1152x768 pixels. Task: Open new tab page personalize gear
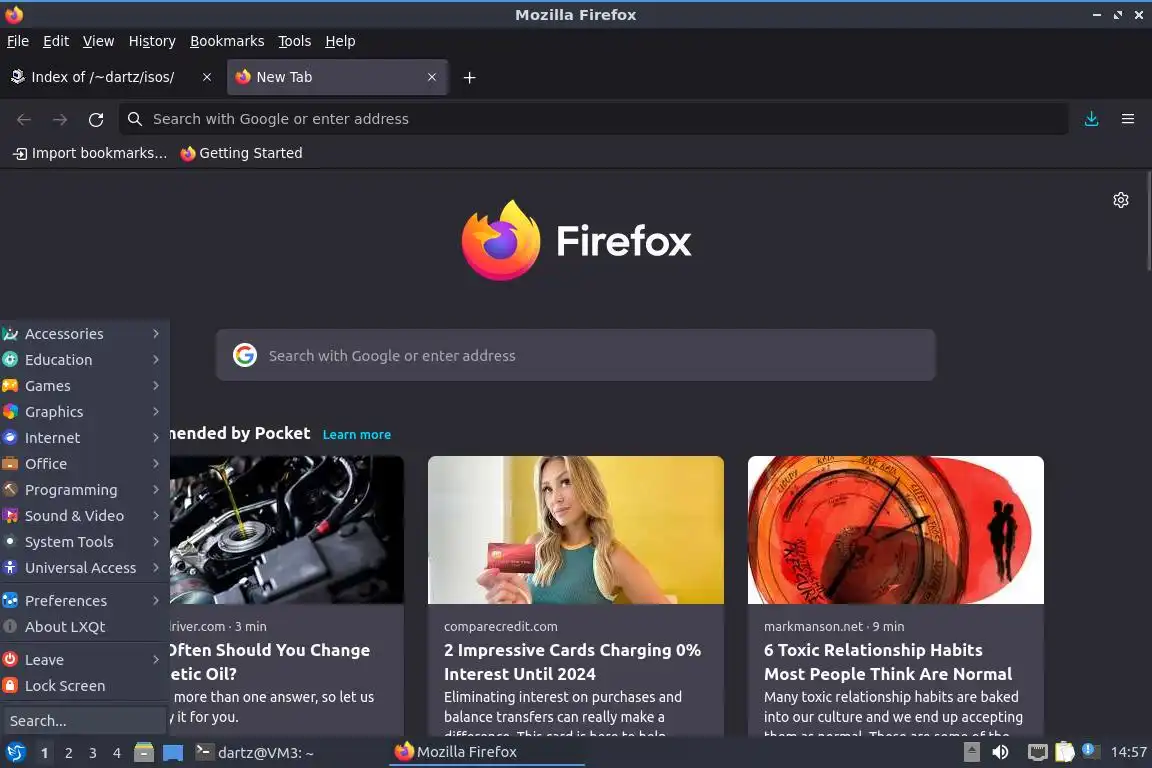tap(1120, 200)
